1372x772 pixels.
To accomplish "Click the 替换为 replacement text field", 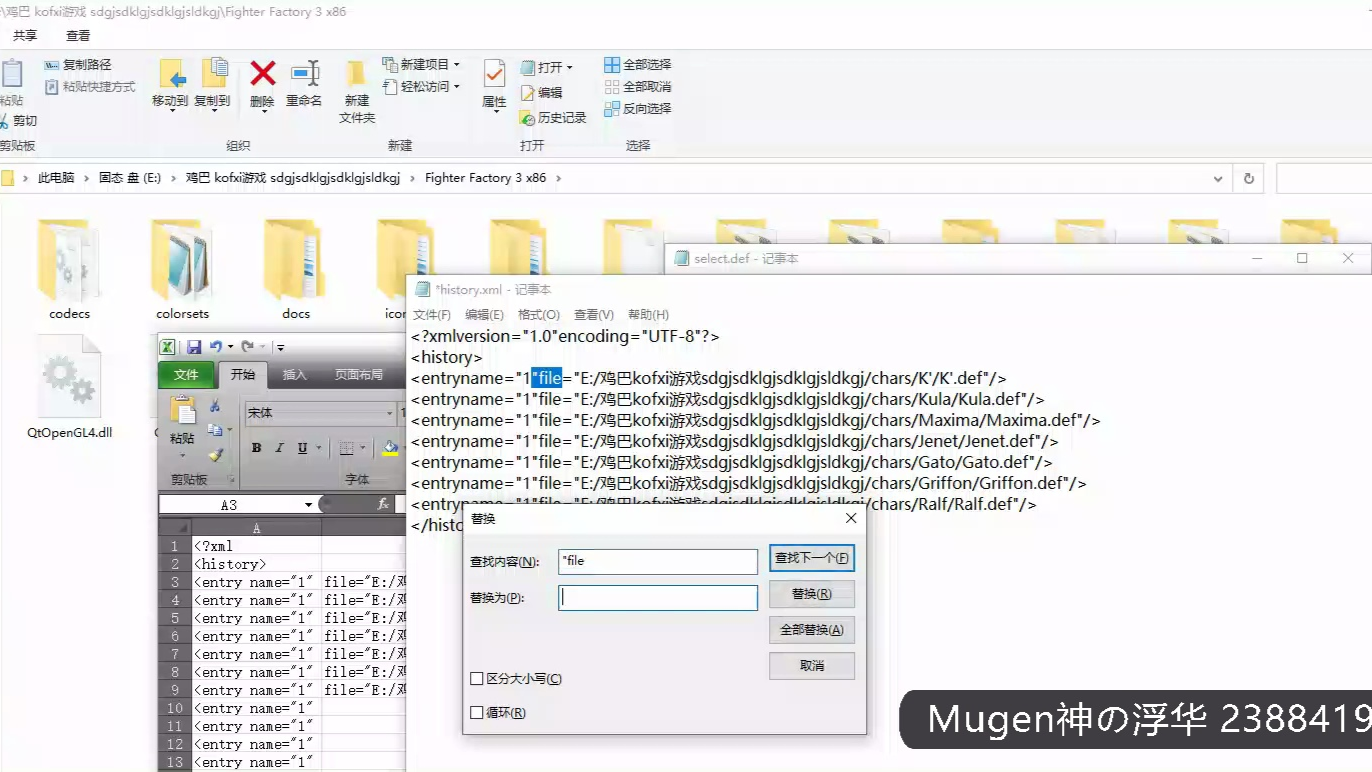I will (657, 597).
